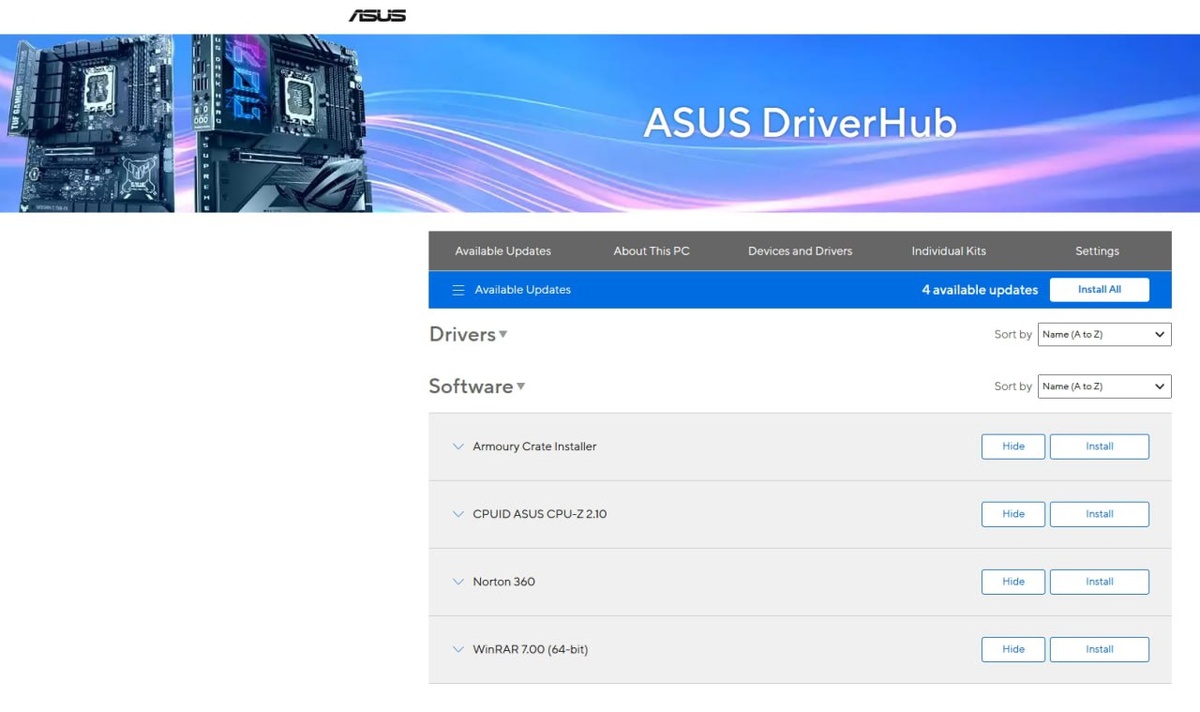Switch to About This PC tab
1200x712 pixels.
652,251
